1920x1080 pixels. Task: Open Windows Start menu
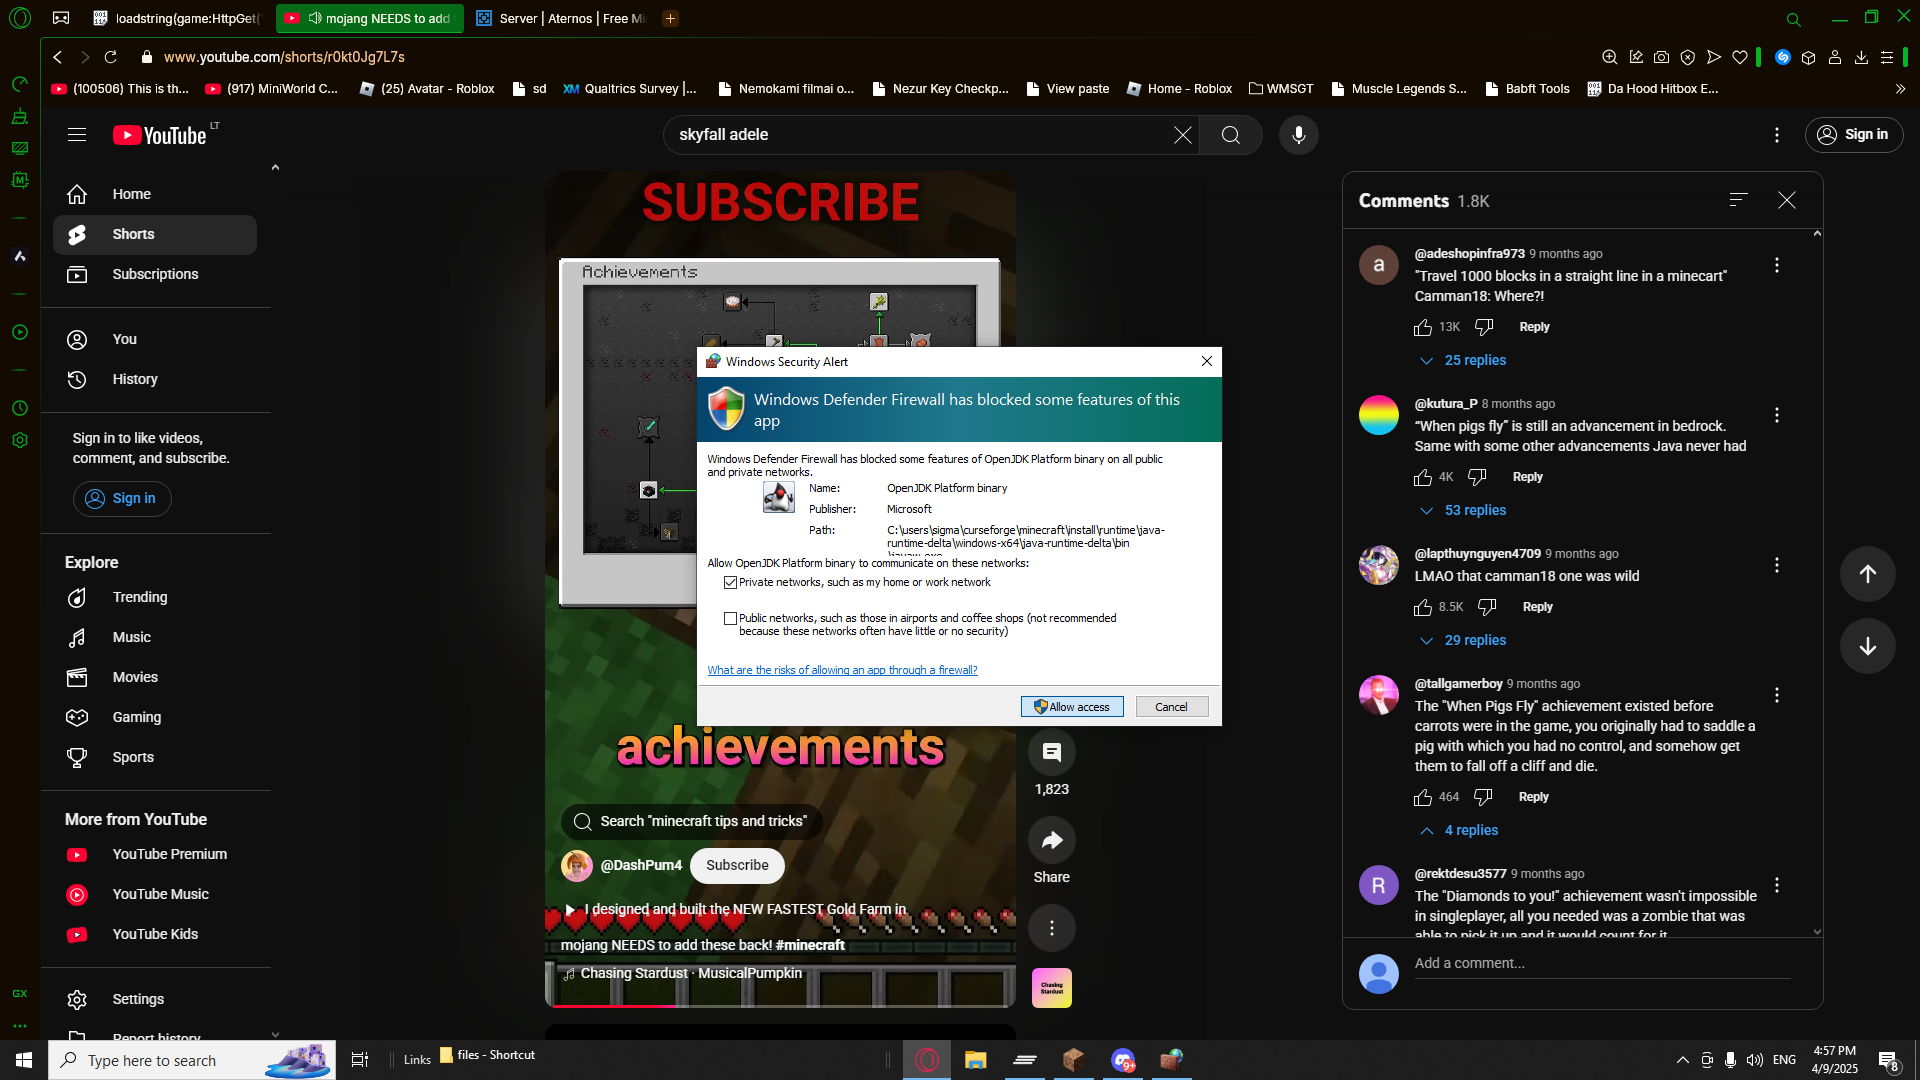tap(24, 1060)
